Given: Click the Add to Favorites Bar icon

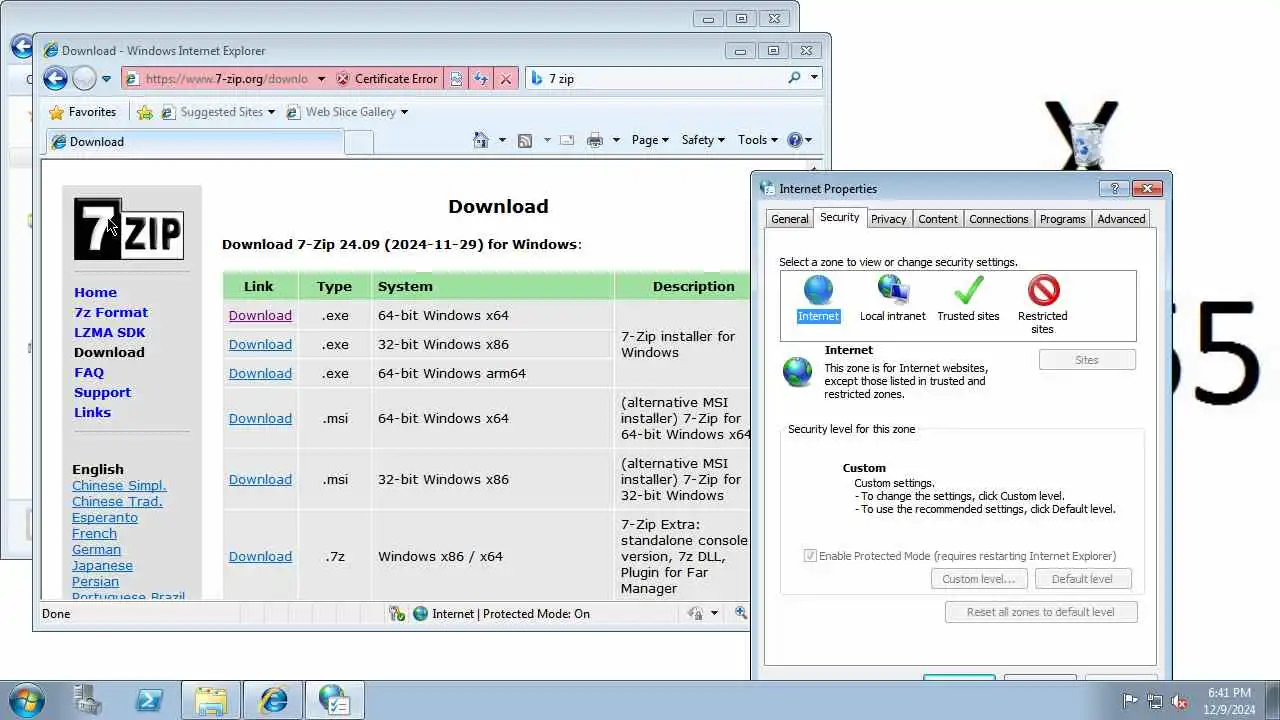Looking at the screenshot, I should point(145,112).
